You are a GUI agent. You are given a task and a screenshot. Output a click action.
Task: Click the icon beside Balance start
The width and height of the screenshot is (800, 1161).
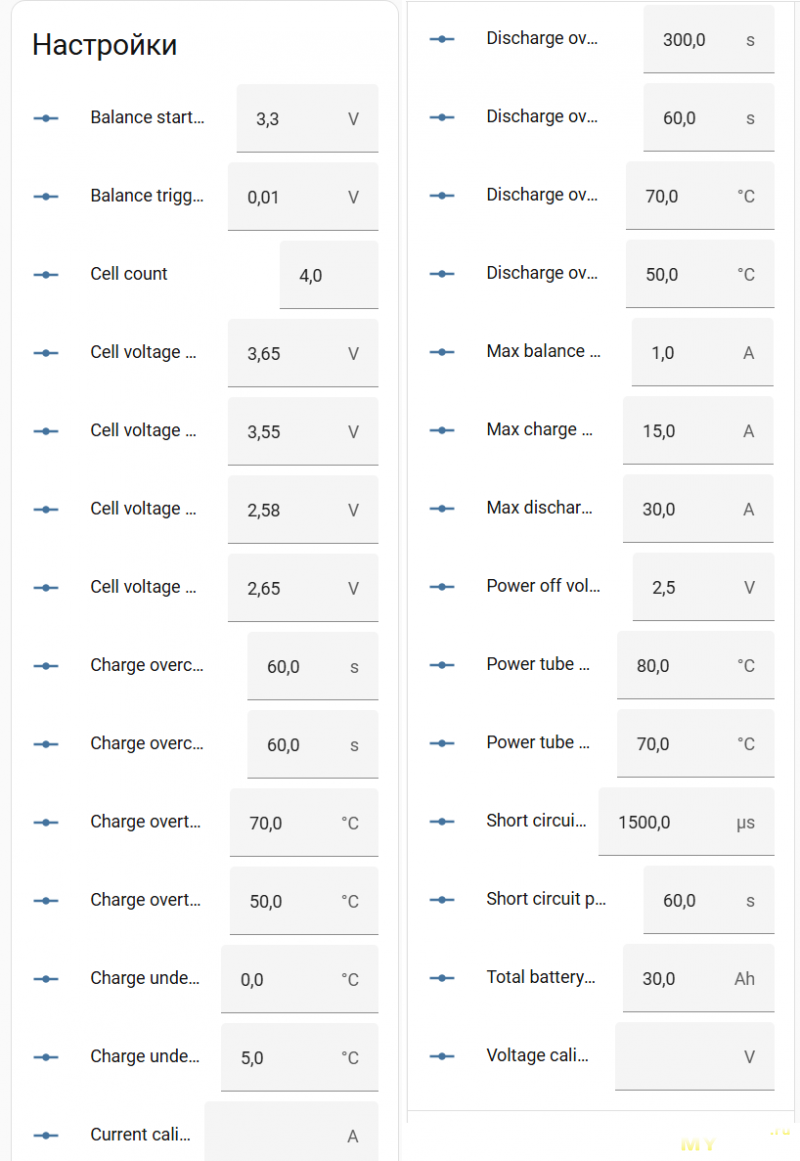click(46, 118)
